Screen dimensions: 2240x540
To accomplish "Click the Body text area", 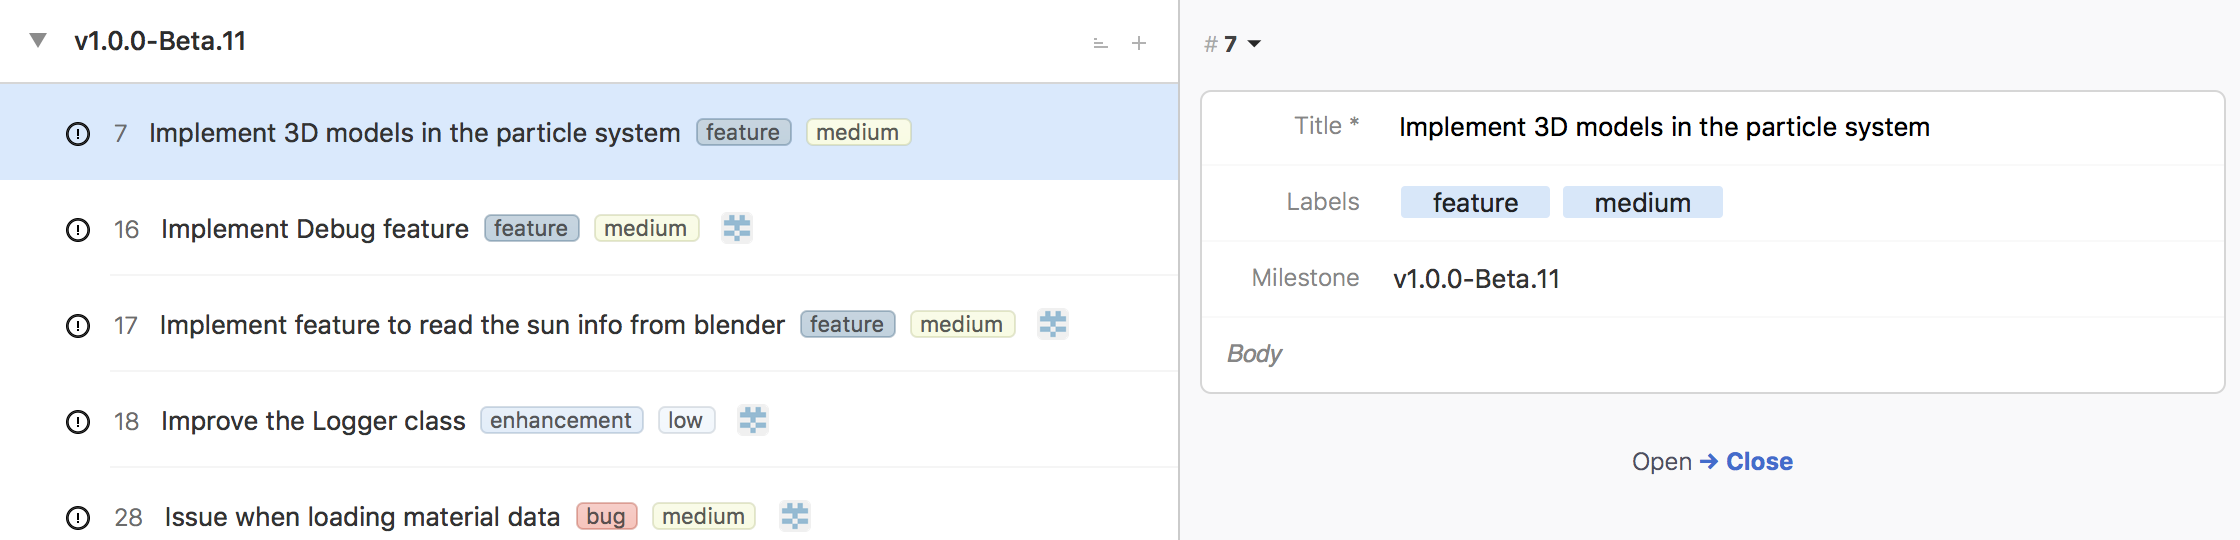I will point(1712,354).
